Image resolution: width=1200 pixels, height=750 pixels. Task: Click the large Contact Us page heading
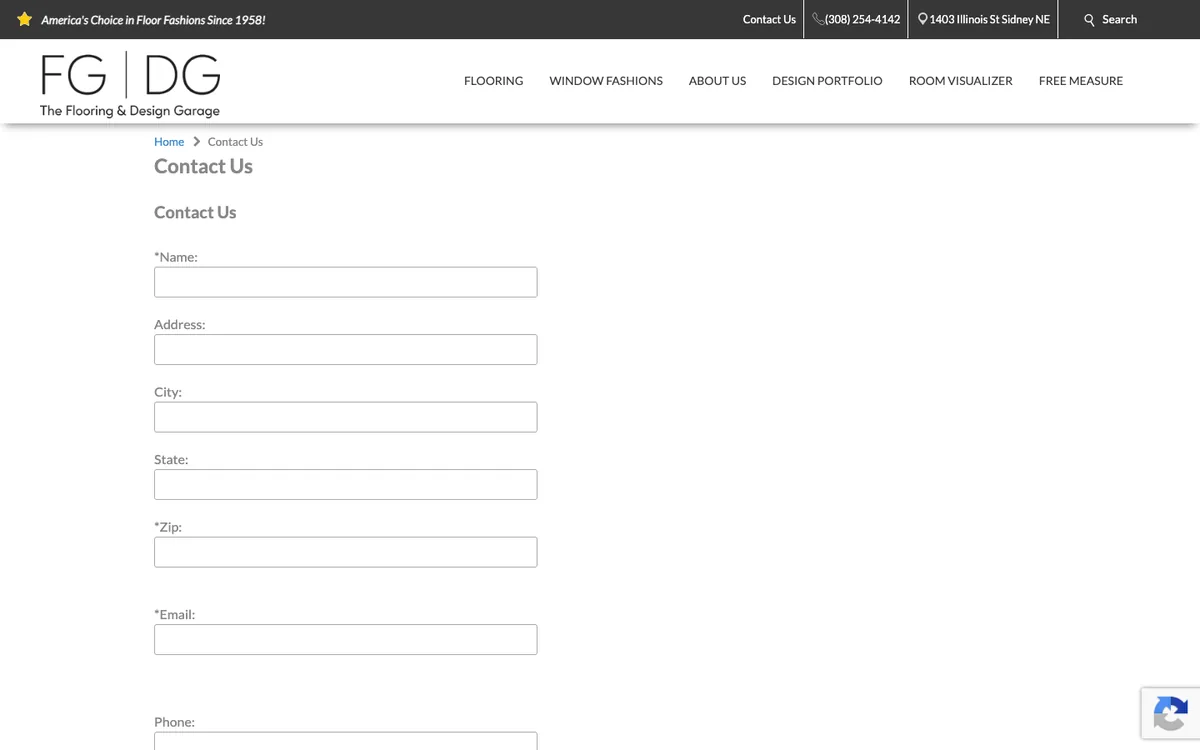pos(203,166)
